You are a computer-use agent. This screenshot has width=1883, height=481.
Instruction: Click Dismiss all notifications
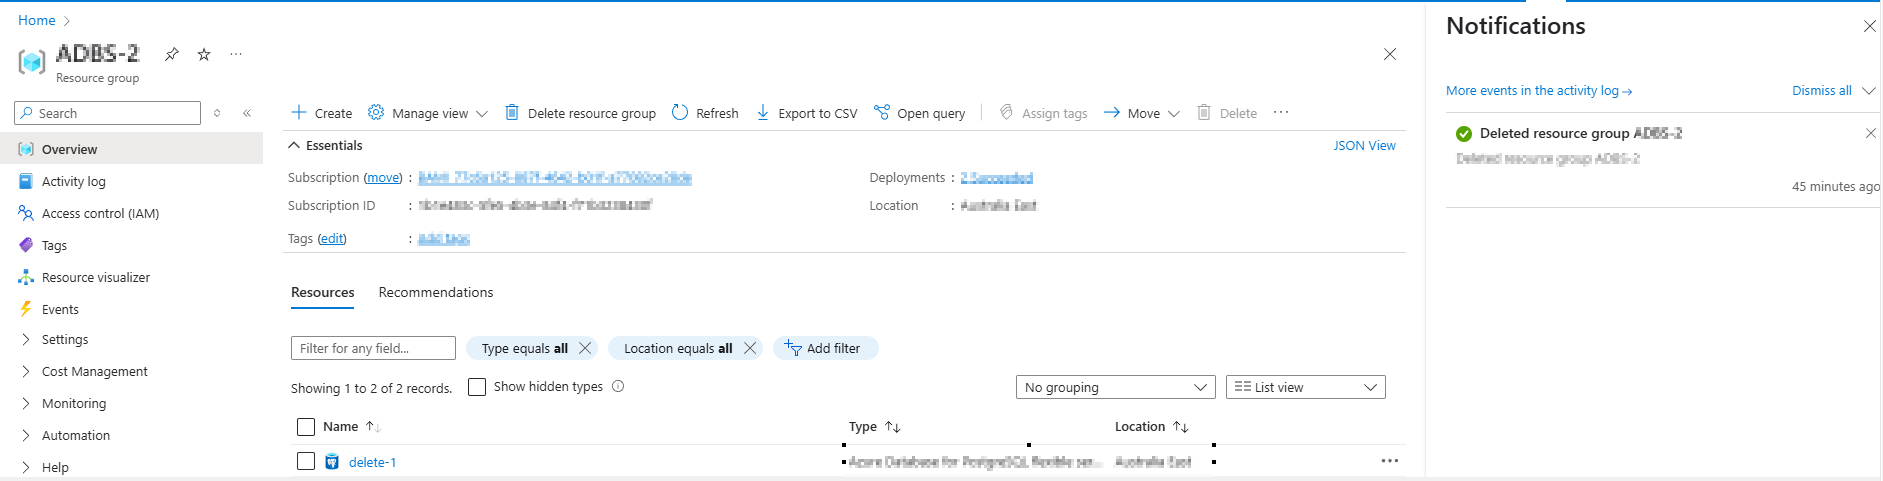coord(1822,90)
